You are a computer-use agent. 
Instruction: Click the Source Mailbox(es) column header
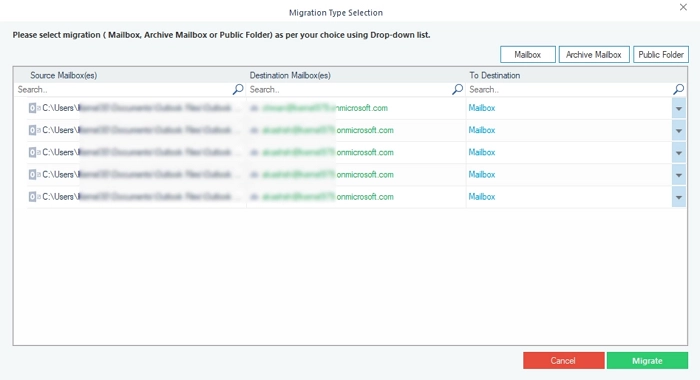[x=63, y=75]
